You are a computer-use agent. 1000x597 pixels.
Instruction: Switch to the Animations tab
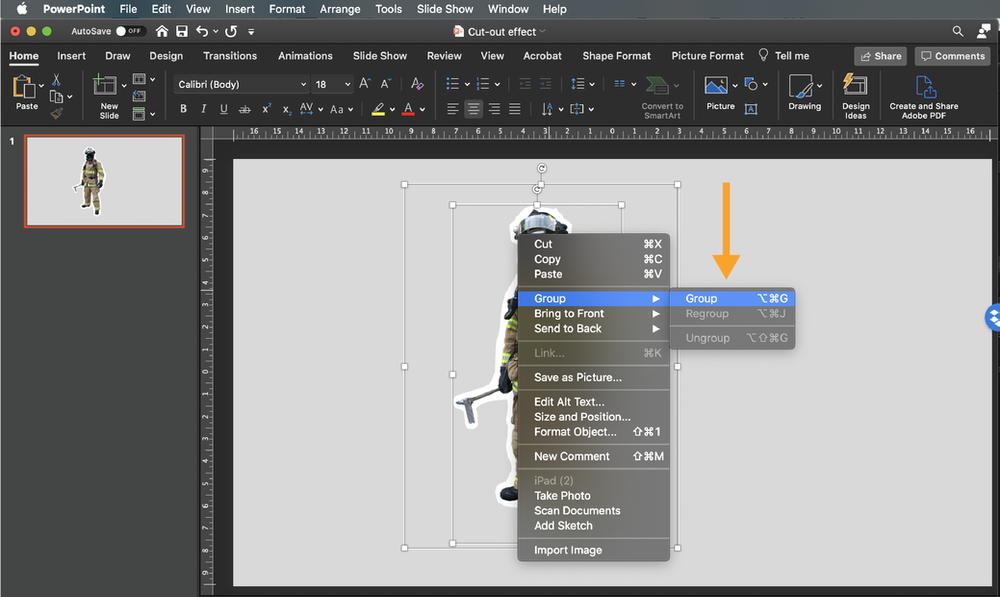pyautogui.click(x=305, y=56)
